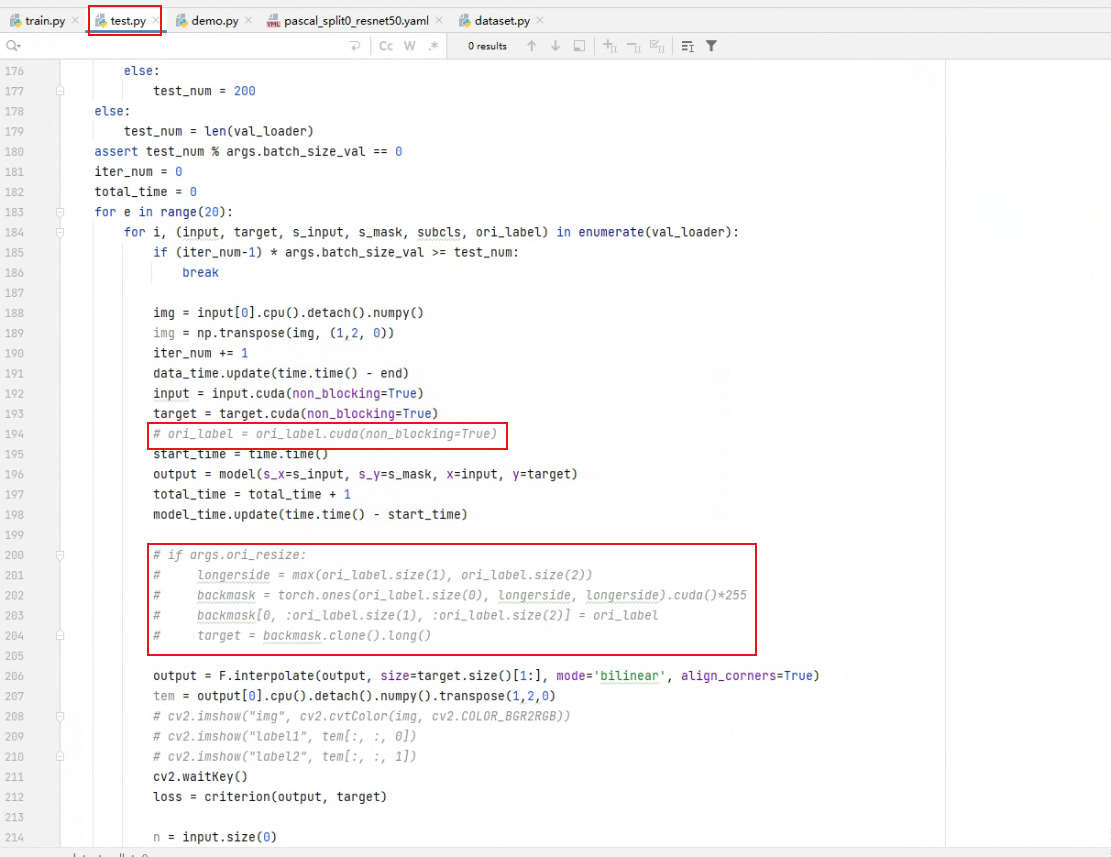Toggle Words (W) search option
The width and height of the screenshot is (1111, 857).
410,46
